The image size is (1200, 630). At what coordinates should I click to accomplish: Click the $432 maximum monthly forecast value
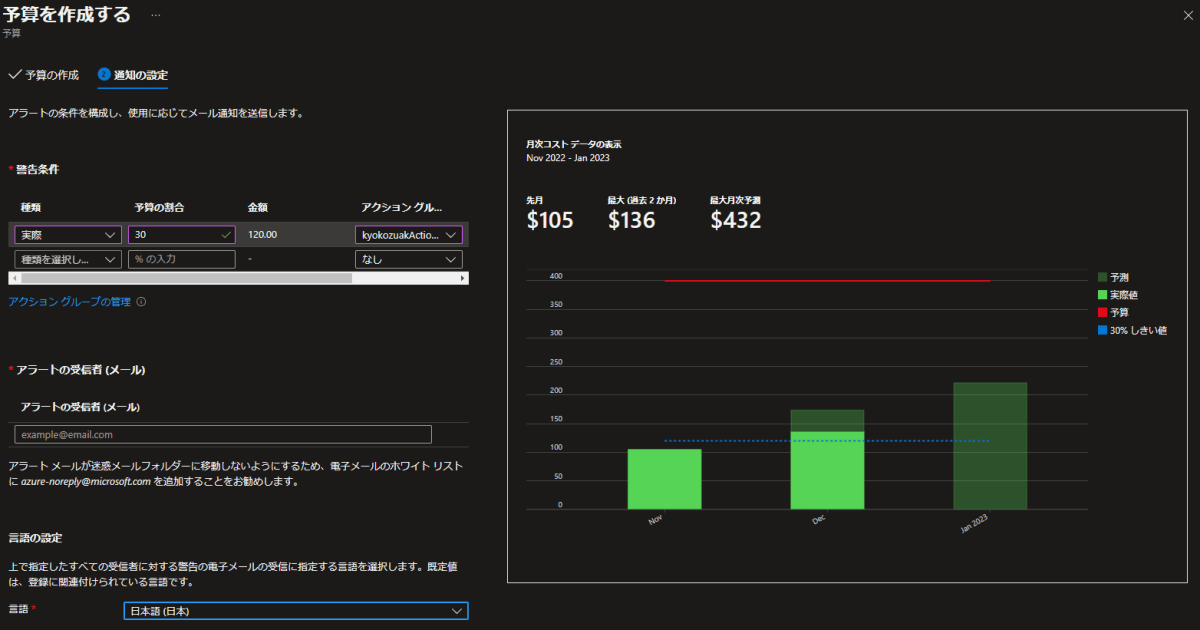(x=736, y=220)
